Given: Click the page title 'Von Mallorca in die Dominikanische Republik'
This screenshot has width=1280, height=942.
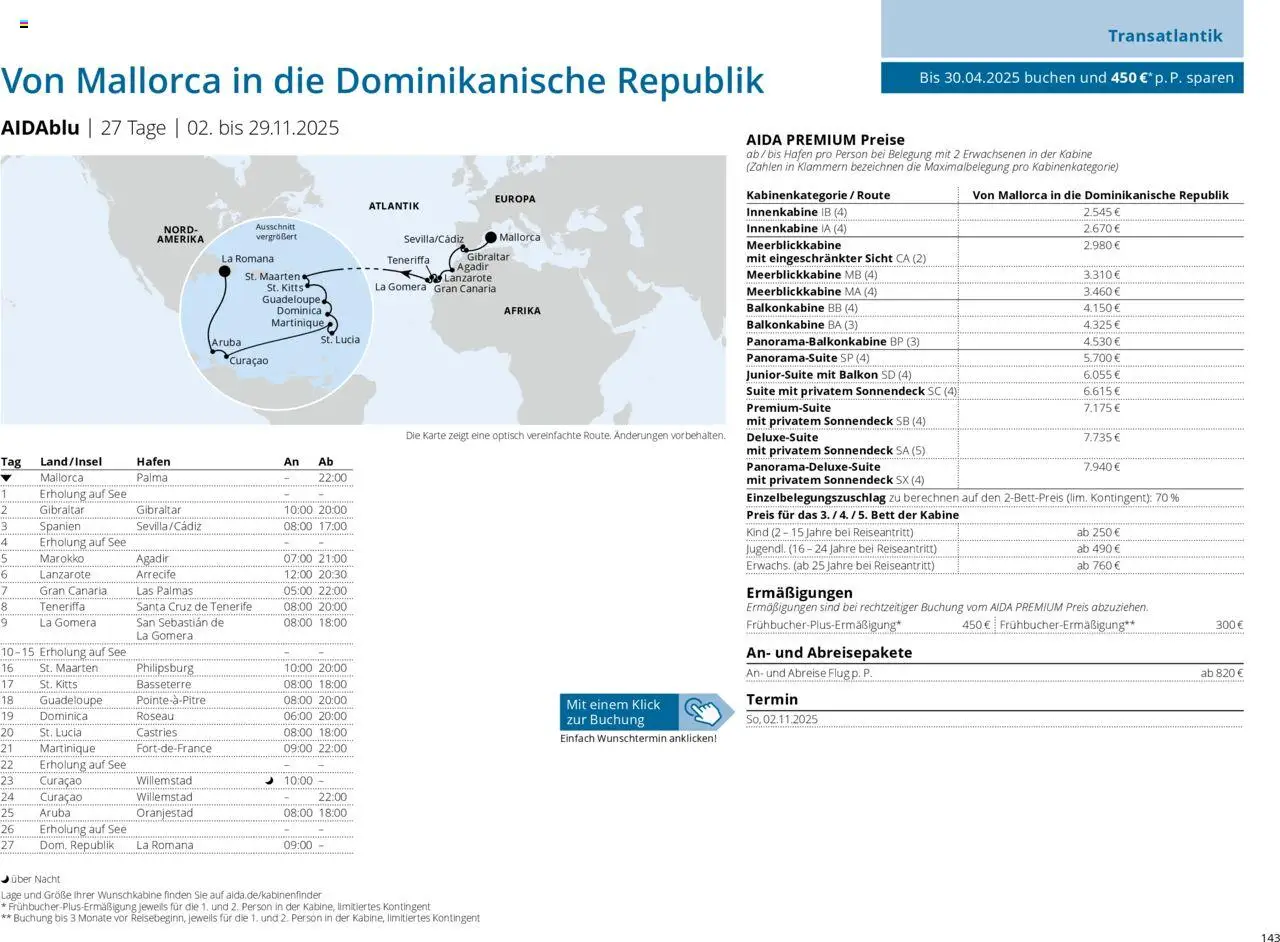Looking at the screenshot, I should coord(382,80).
